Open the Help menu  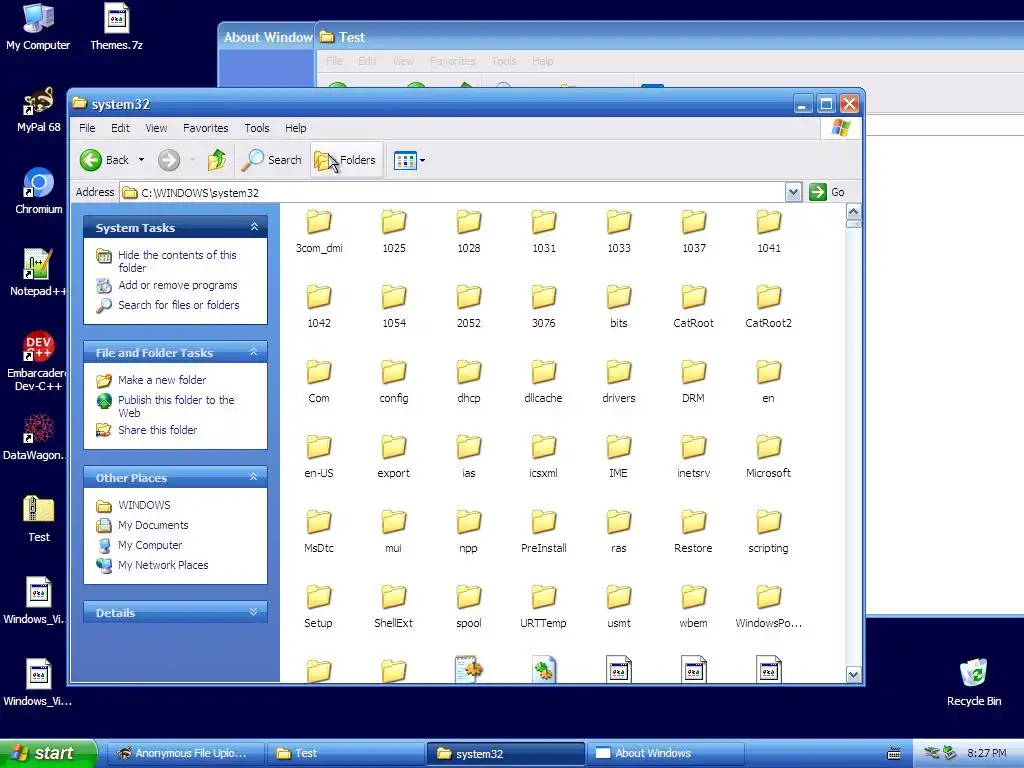click(295, 128)
